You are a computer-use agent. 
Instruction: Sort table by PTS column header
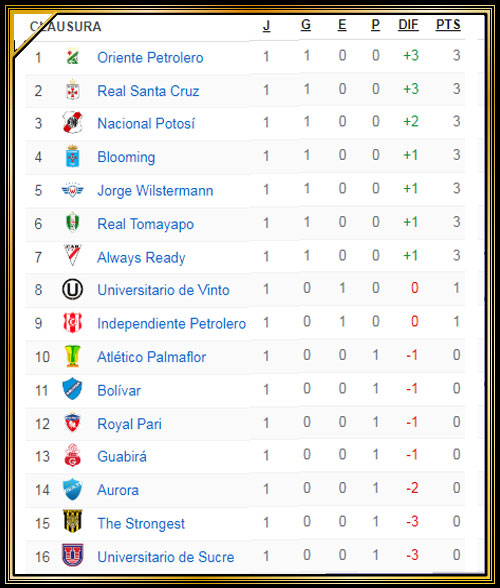[x=448, y=25]
